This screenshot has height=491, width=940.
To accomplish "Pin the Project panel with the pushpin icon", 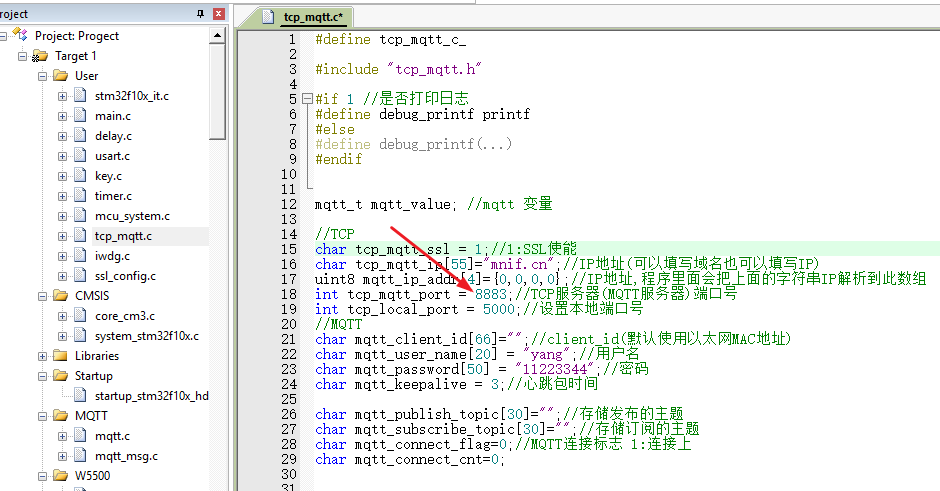I will point(200,13).
